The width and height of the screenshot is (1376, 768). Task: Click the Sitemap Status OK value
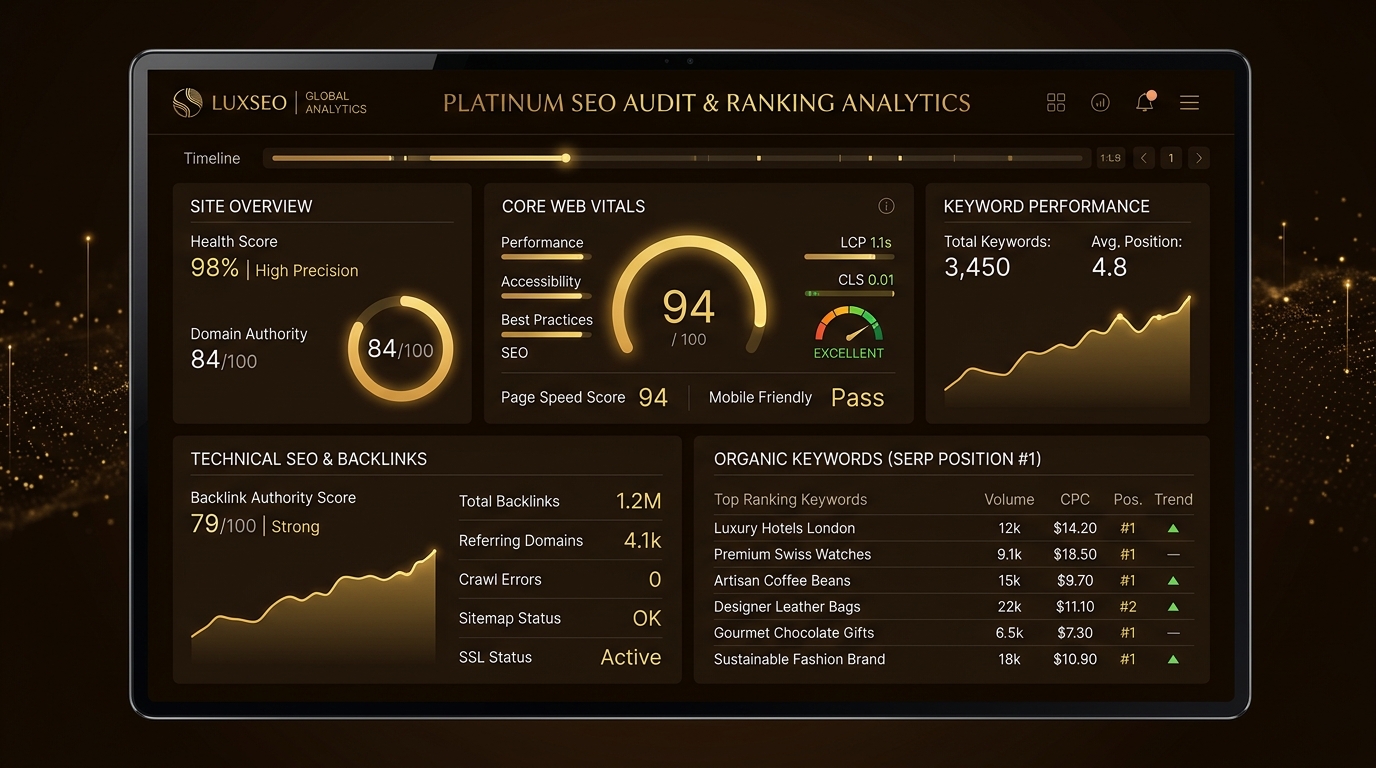[x=647, y=618]
